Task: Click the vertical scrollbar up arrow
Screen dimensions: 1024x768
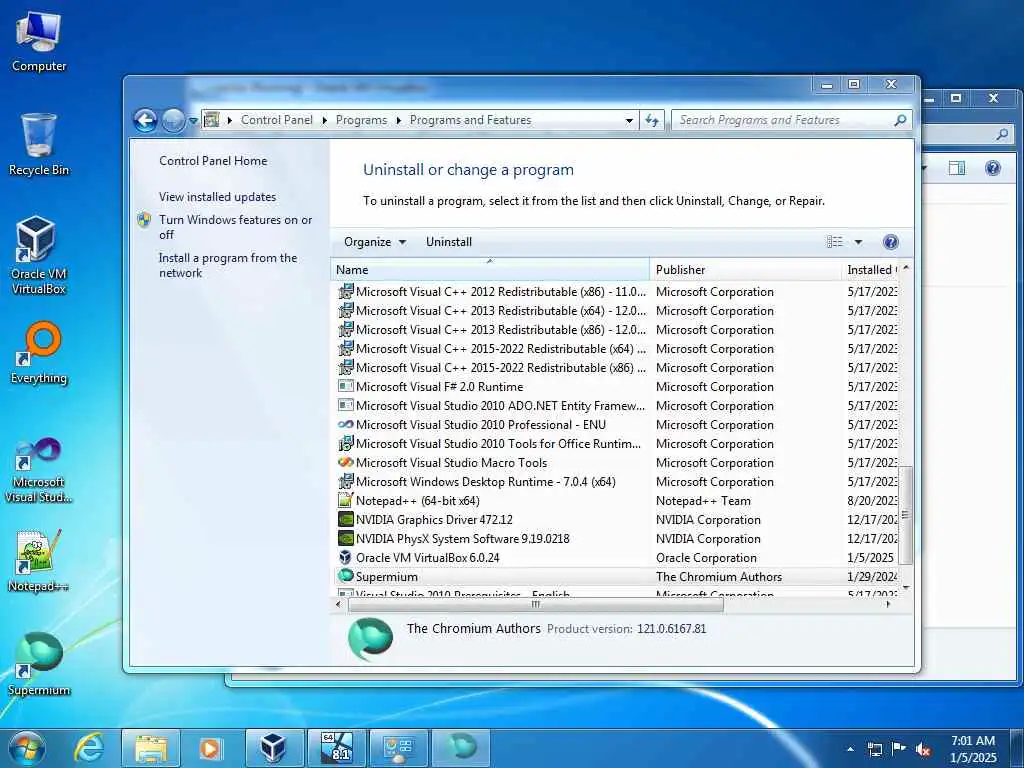Action: click(905, 268)
